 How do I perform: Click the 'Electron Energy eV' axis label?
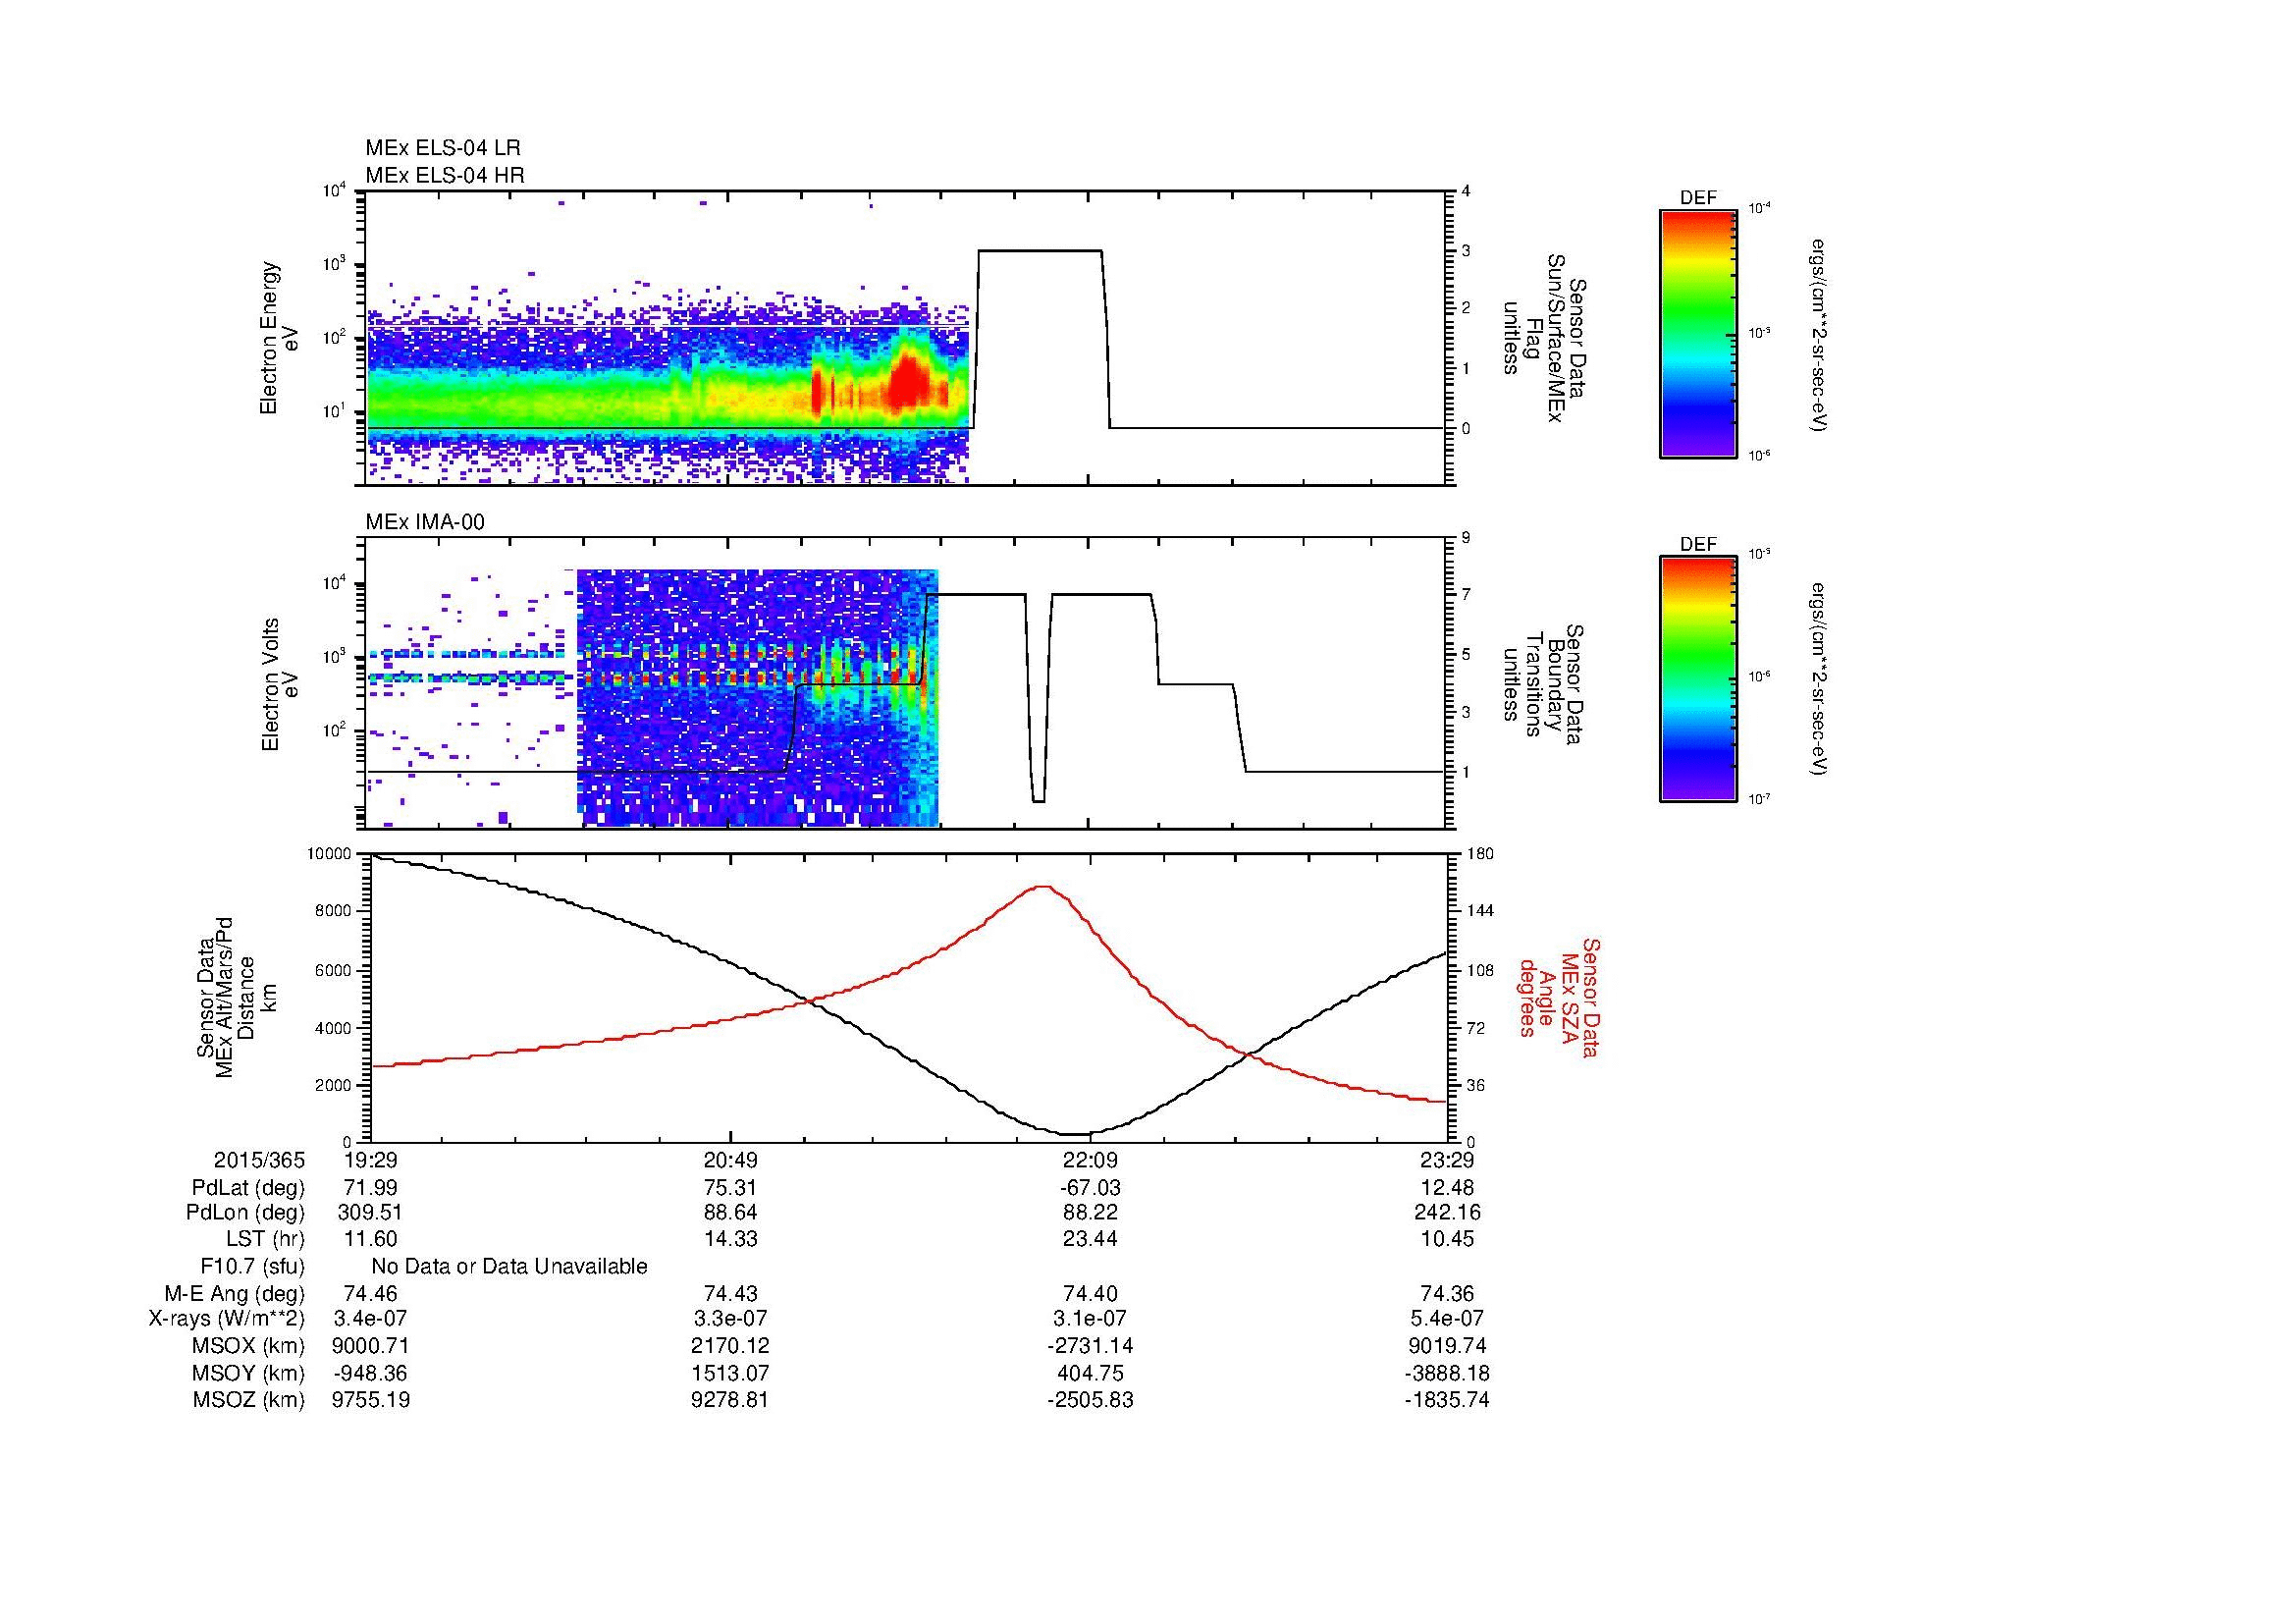(279, 338)
